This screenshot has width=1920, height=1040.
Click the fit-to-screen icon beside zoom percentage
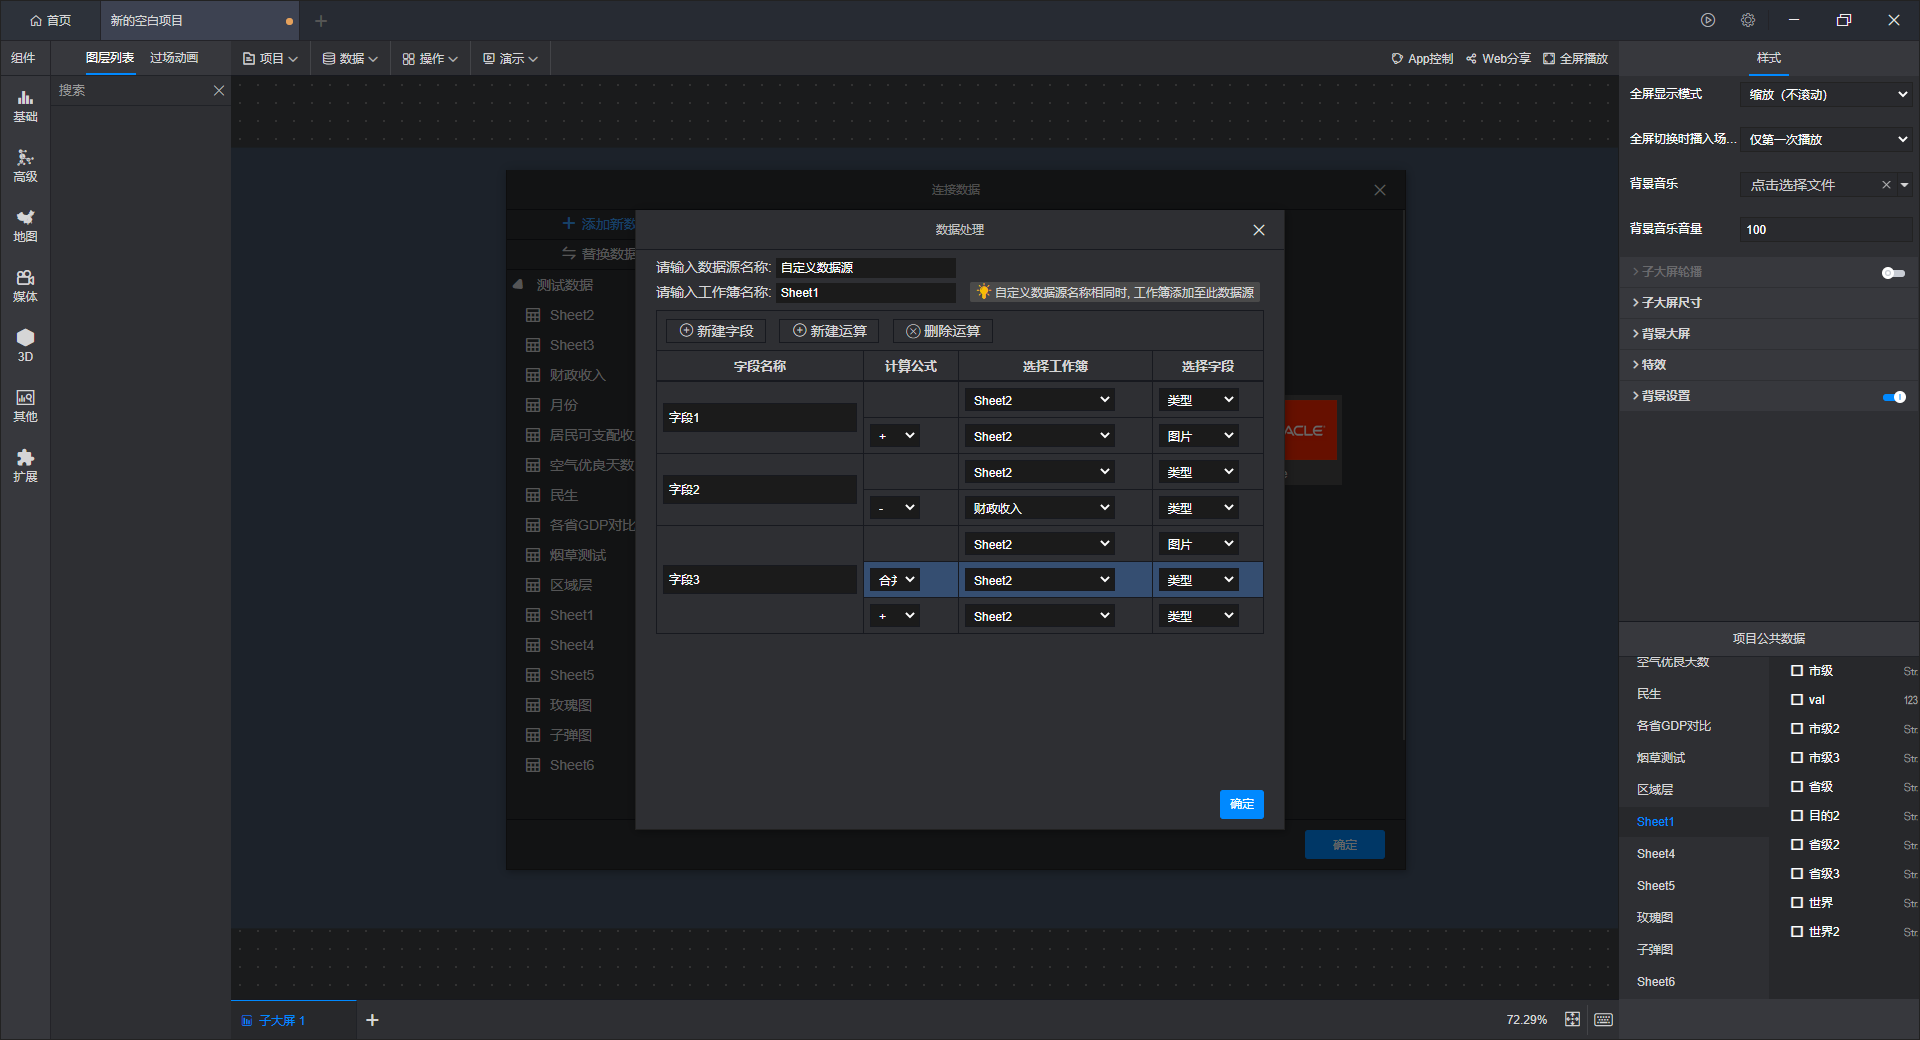[1573, 1019]
